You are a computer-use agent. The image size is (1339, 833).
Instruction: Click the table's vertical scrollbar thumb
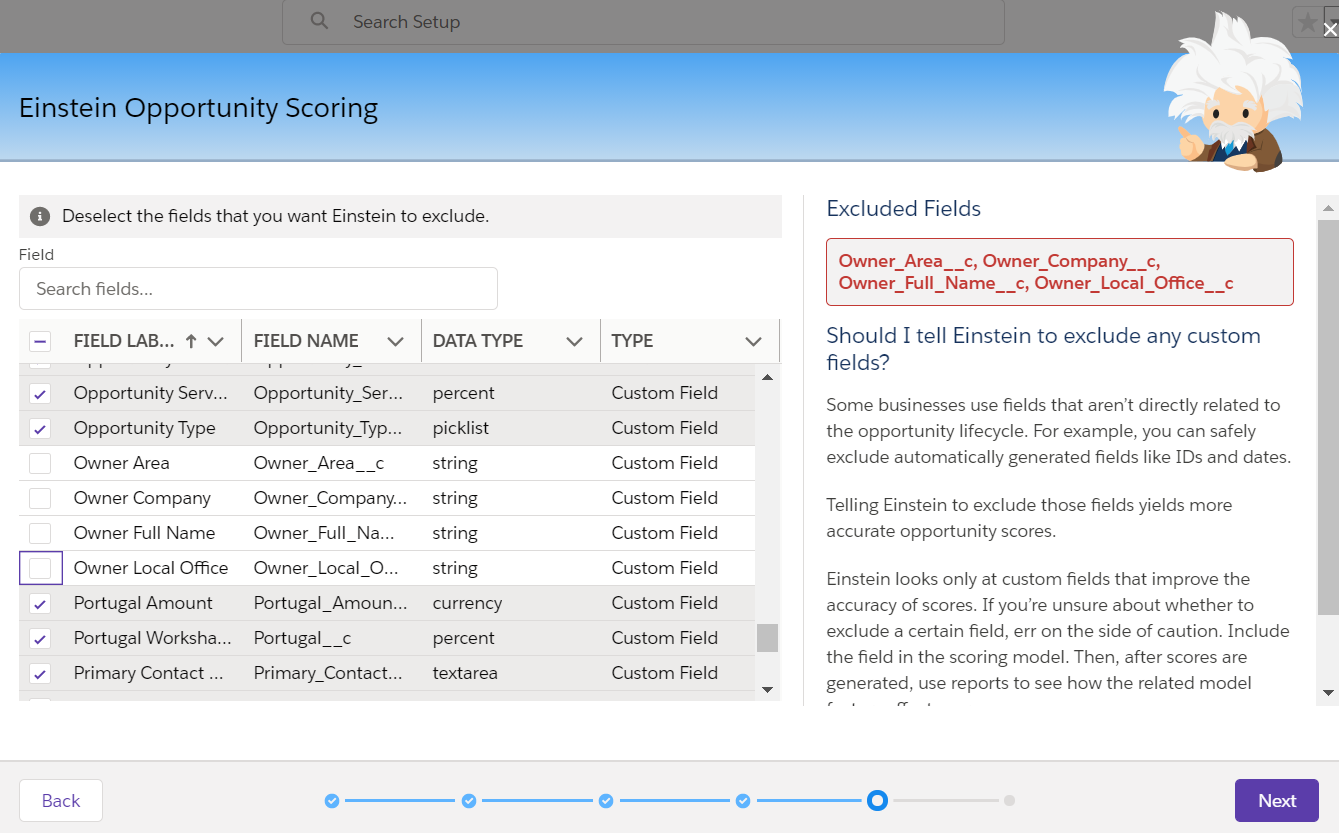click(767, 638)
